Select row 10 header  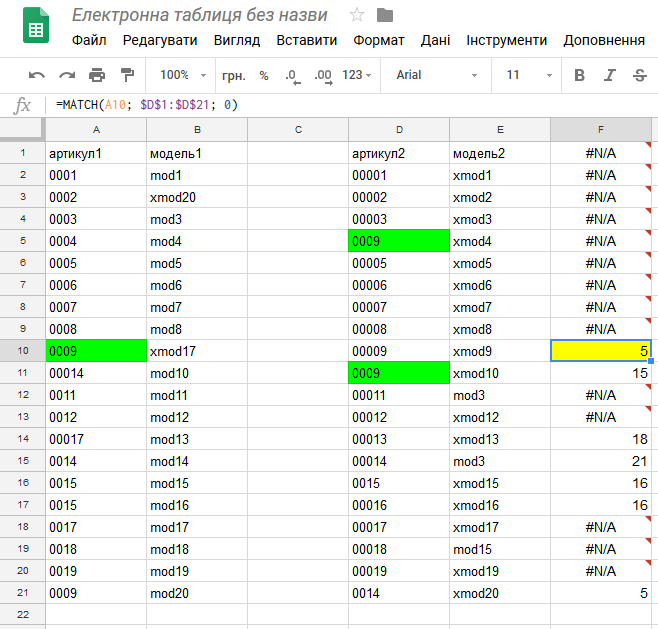[x=23, y=350]
